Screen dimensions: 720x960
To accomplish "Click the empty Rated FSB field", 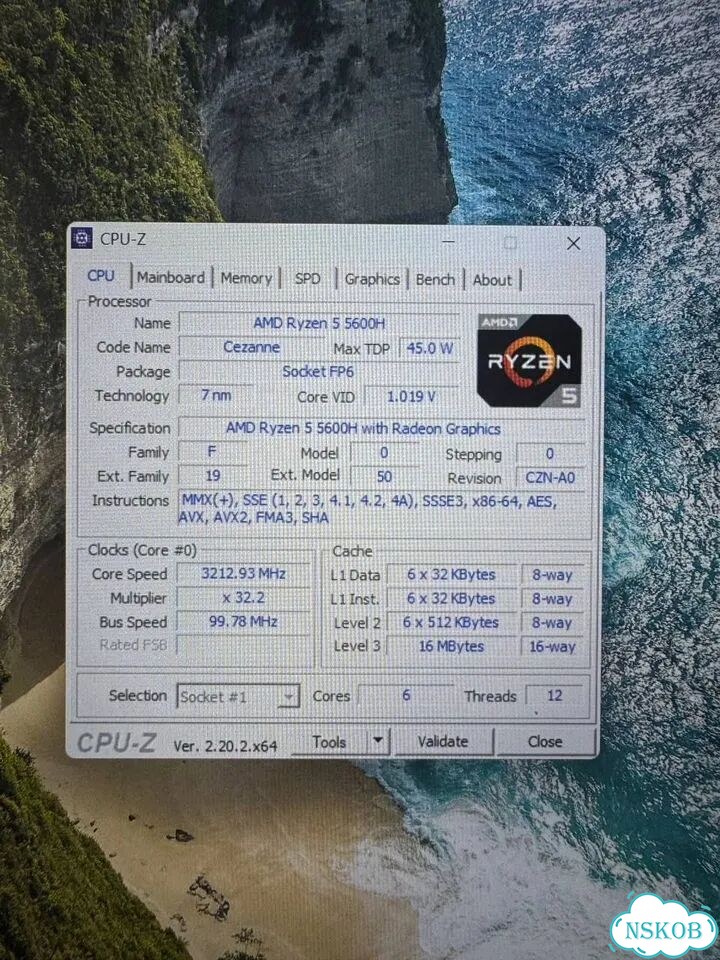I will point(244,645).
